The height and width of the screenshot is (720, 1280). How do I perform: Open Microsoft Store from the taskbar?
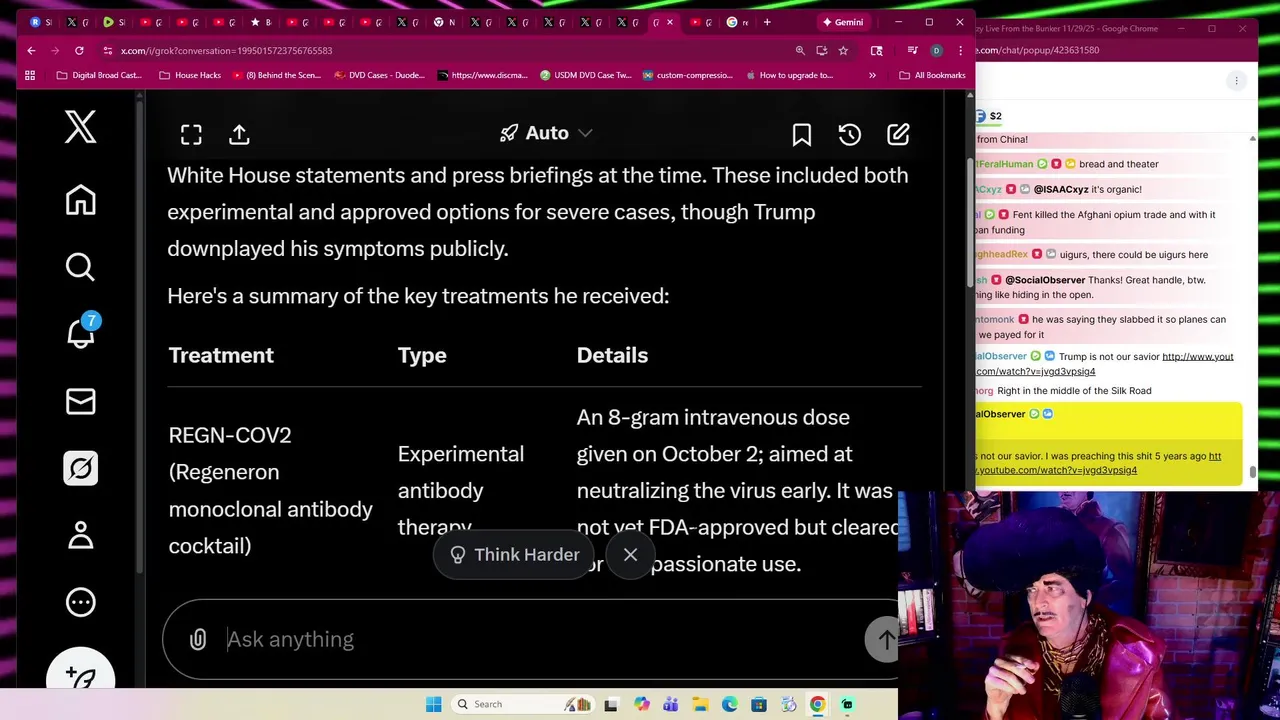tap(759, 704)
